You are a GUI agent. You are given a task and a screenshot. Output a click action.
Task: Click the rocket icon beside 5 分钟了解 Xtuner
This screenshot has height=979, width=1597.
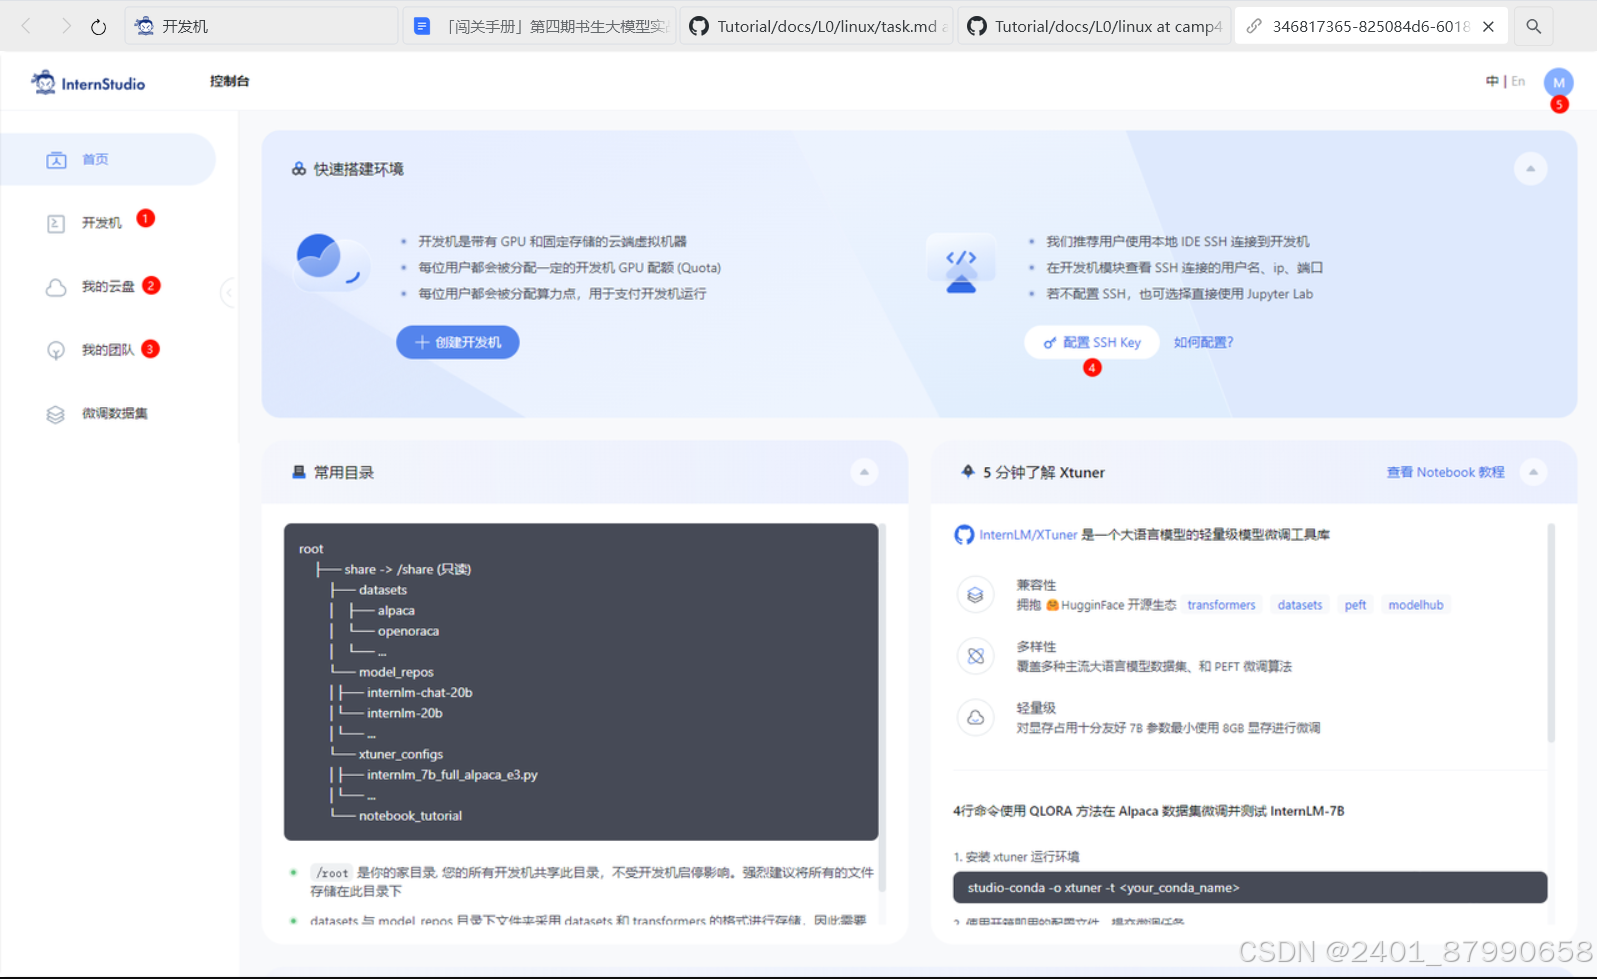tap(967, 471)
